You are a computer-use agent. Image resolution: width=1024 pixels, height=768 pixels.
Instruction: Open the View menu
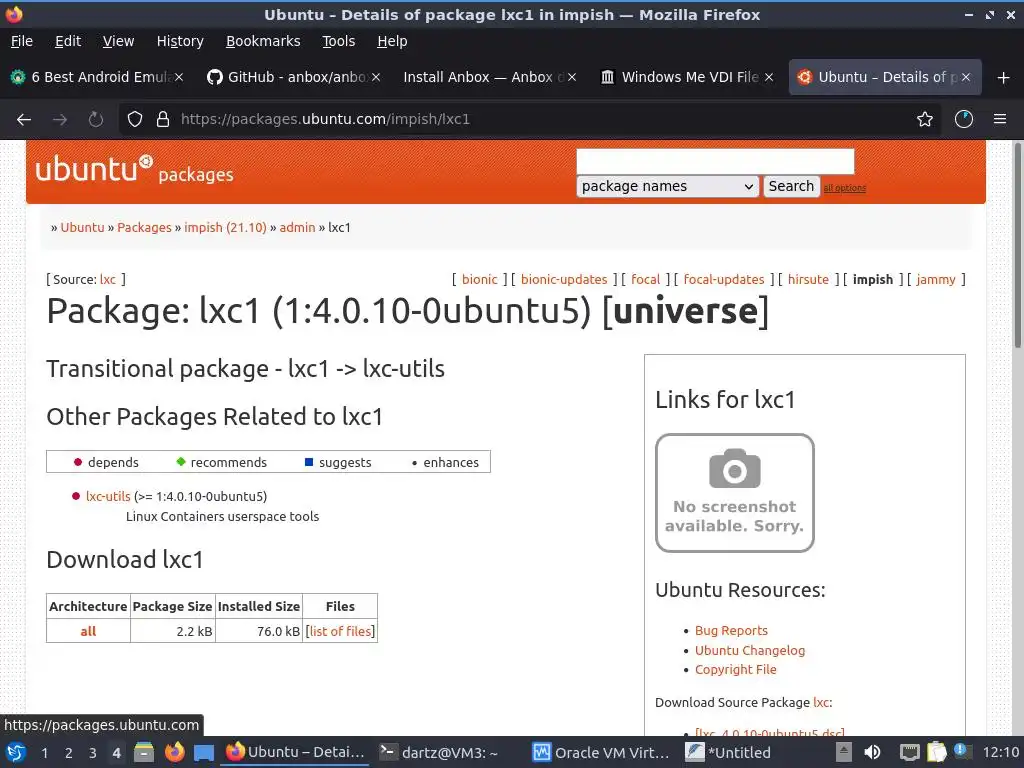click(x=118, y=41)
